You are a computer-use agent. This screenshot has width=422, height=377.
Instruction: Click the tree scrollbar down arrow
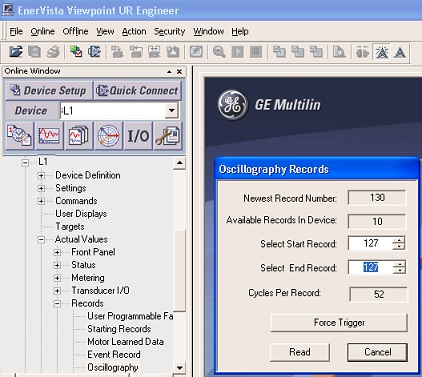point(179,368)
